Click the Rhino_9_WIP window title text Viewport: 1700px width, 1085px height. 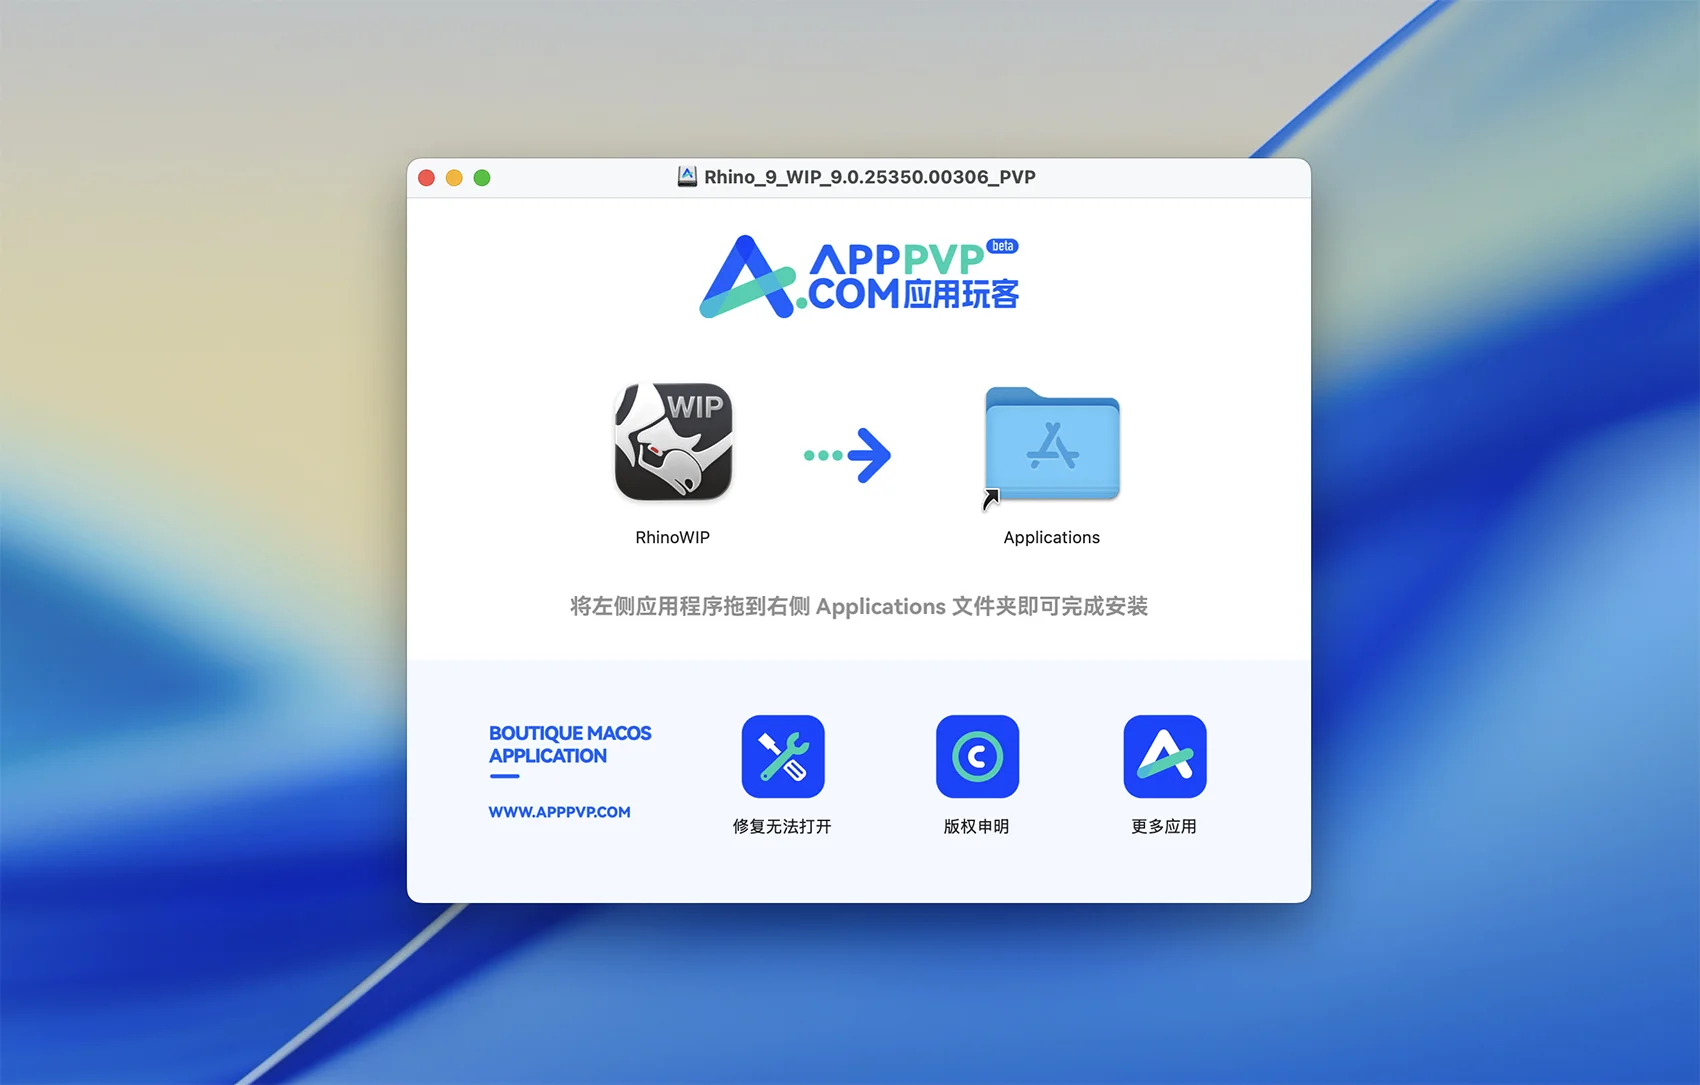tap(869, 177)
